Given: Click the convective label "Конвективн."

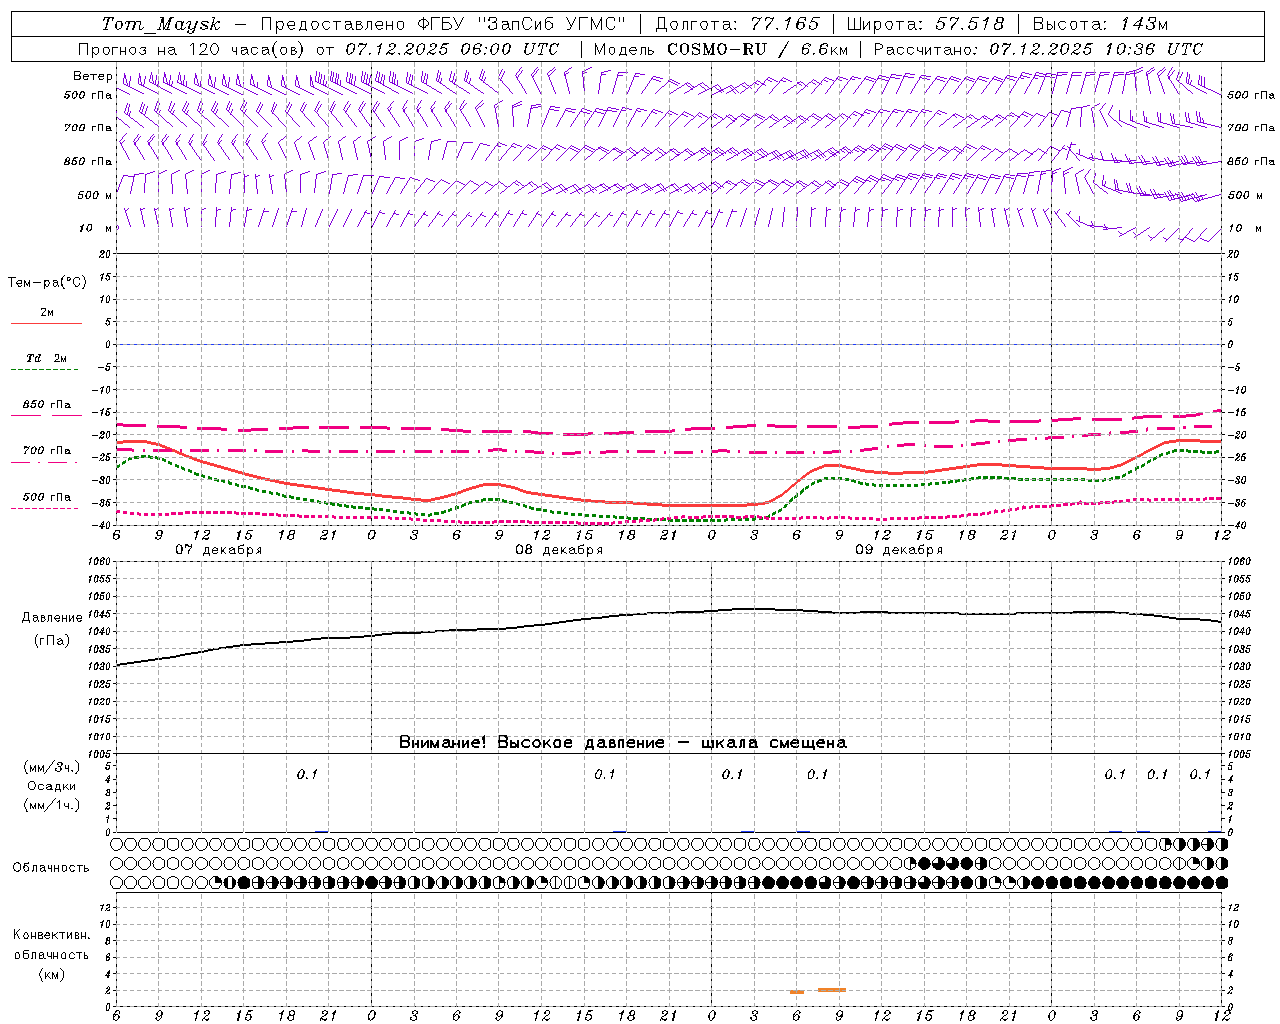Looking at the screenshot, I should click(51, 935).
